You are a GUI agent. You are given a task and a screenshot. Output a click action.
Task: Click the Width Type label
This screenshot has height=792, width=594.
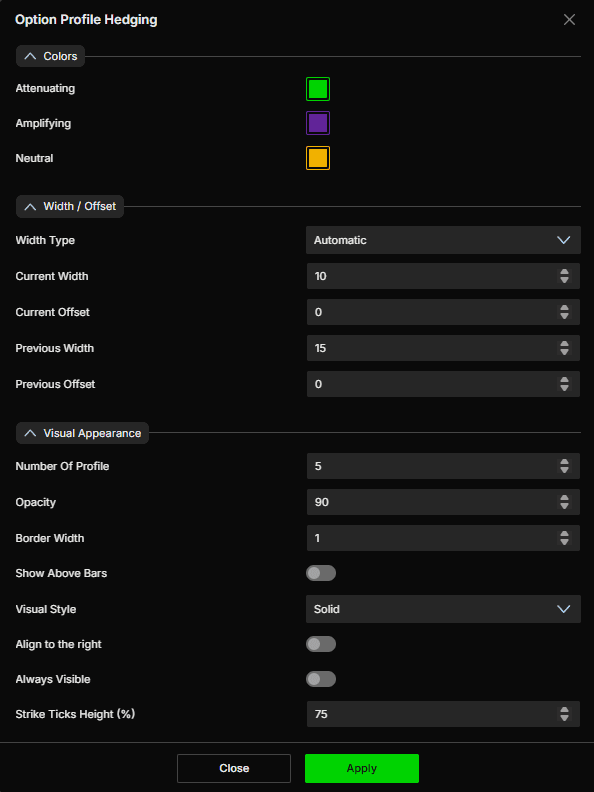pos(45,240)
